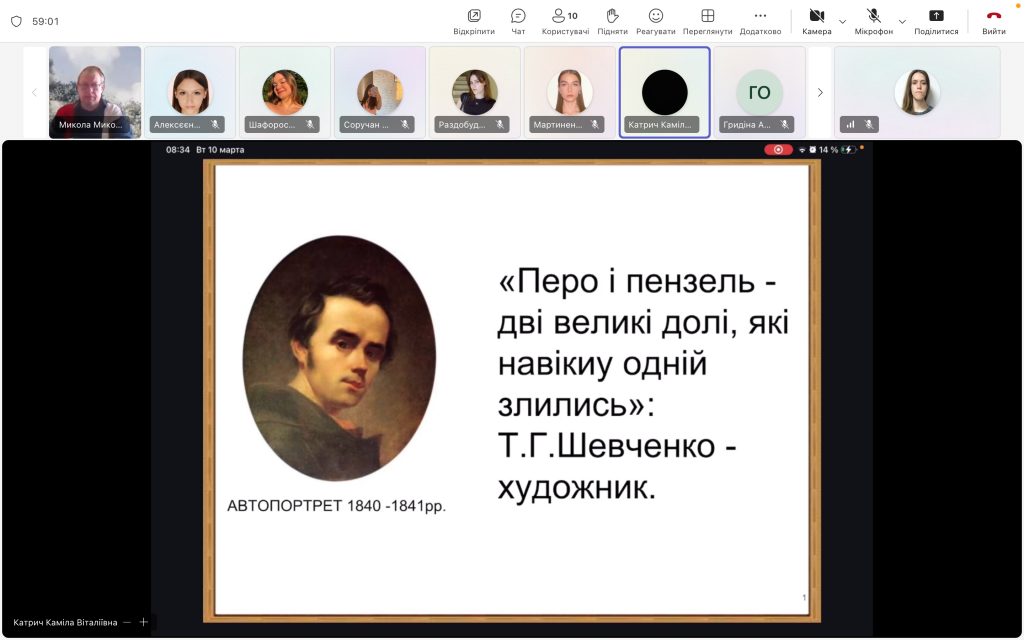
Task: Show next participants with right chevron
Action: point(820,92)
